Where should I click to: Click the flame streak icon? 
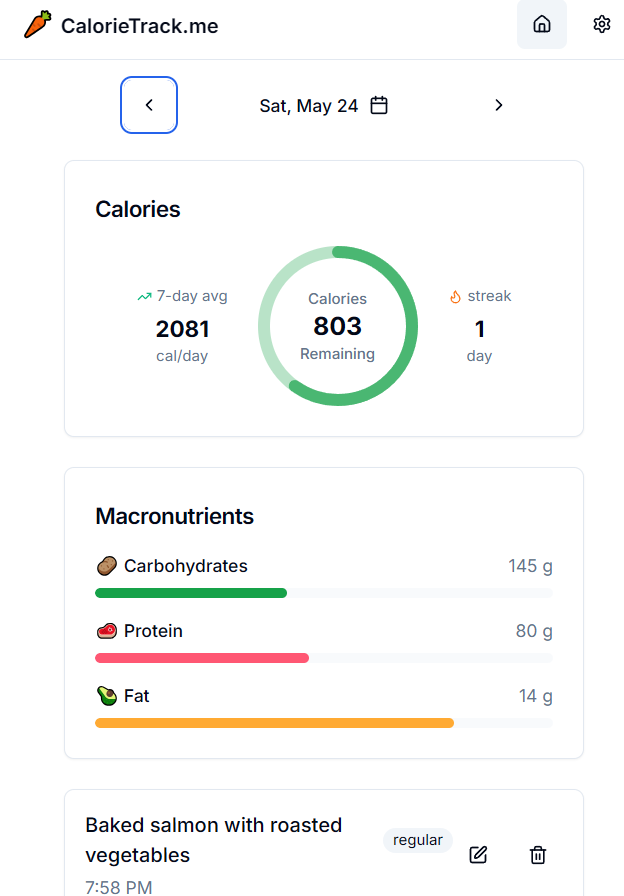click(x=455, y=297)
